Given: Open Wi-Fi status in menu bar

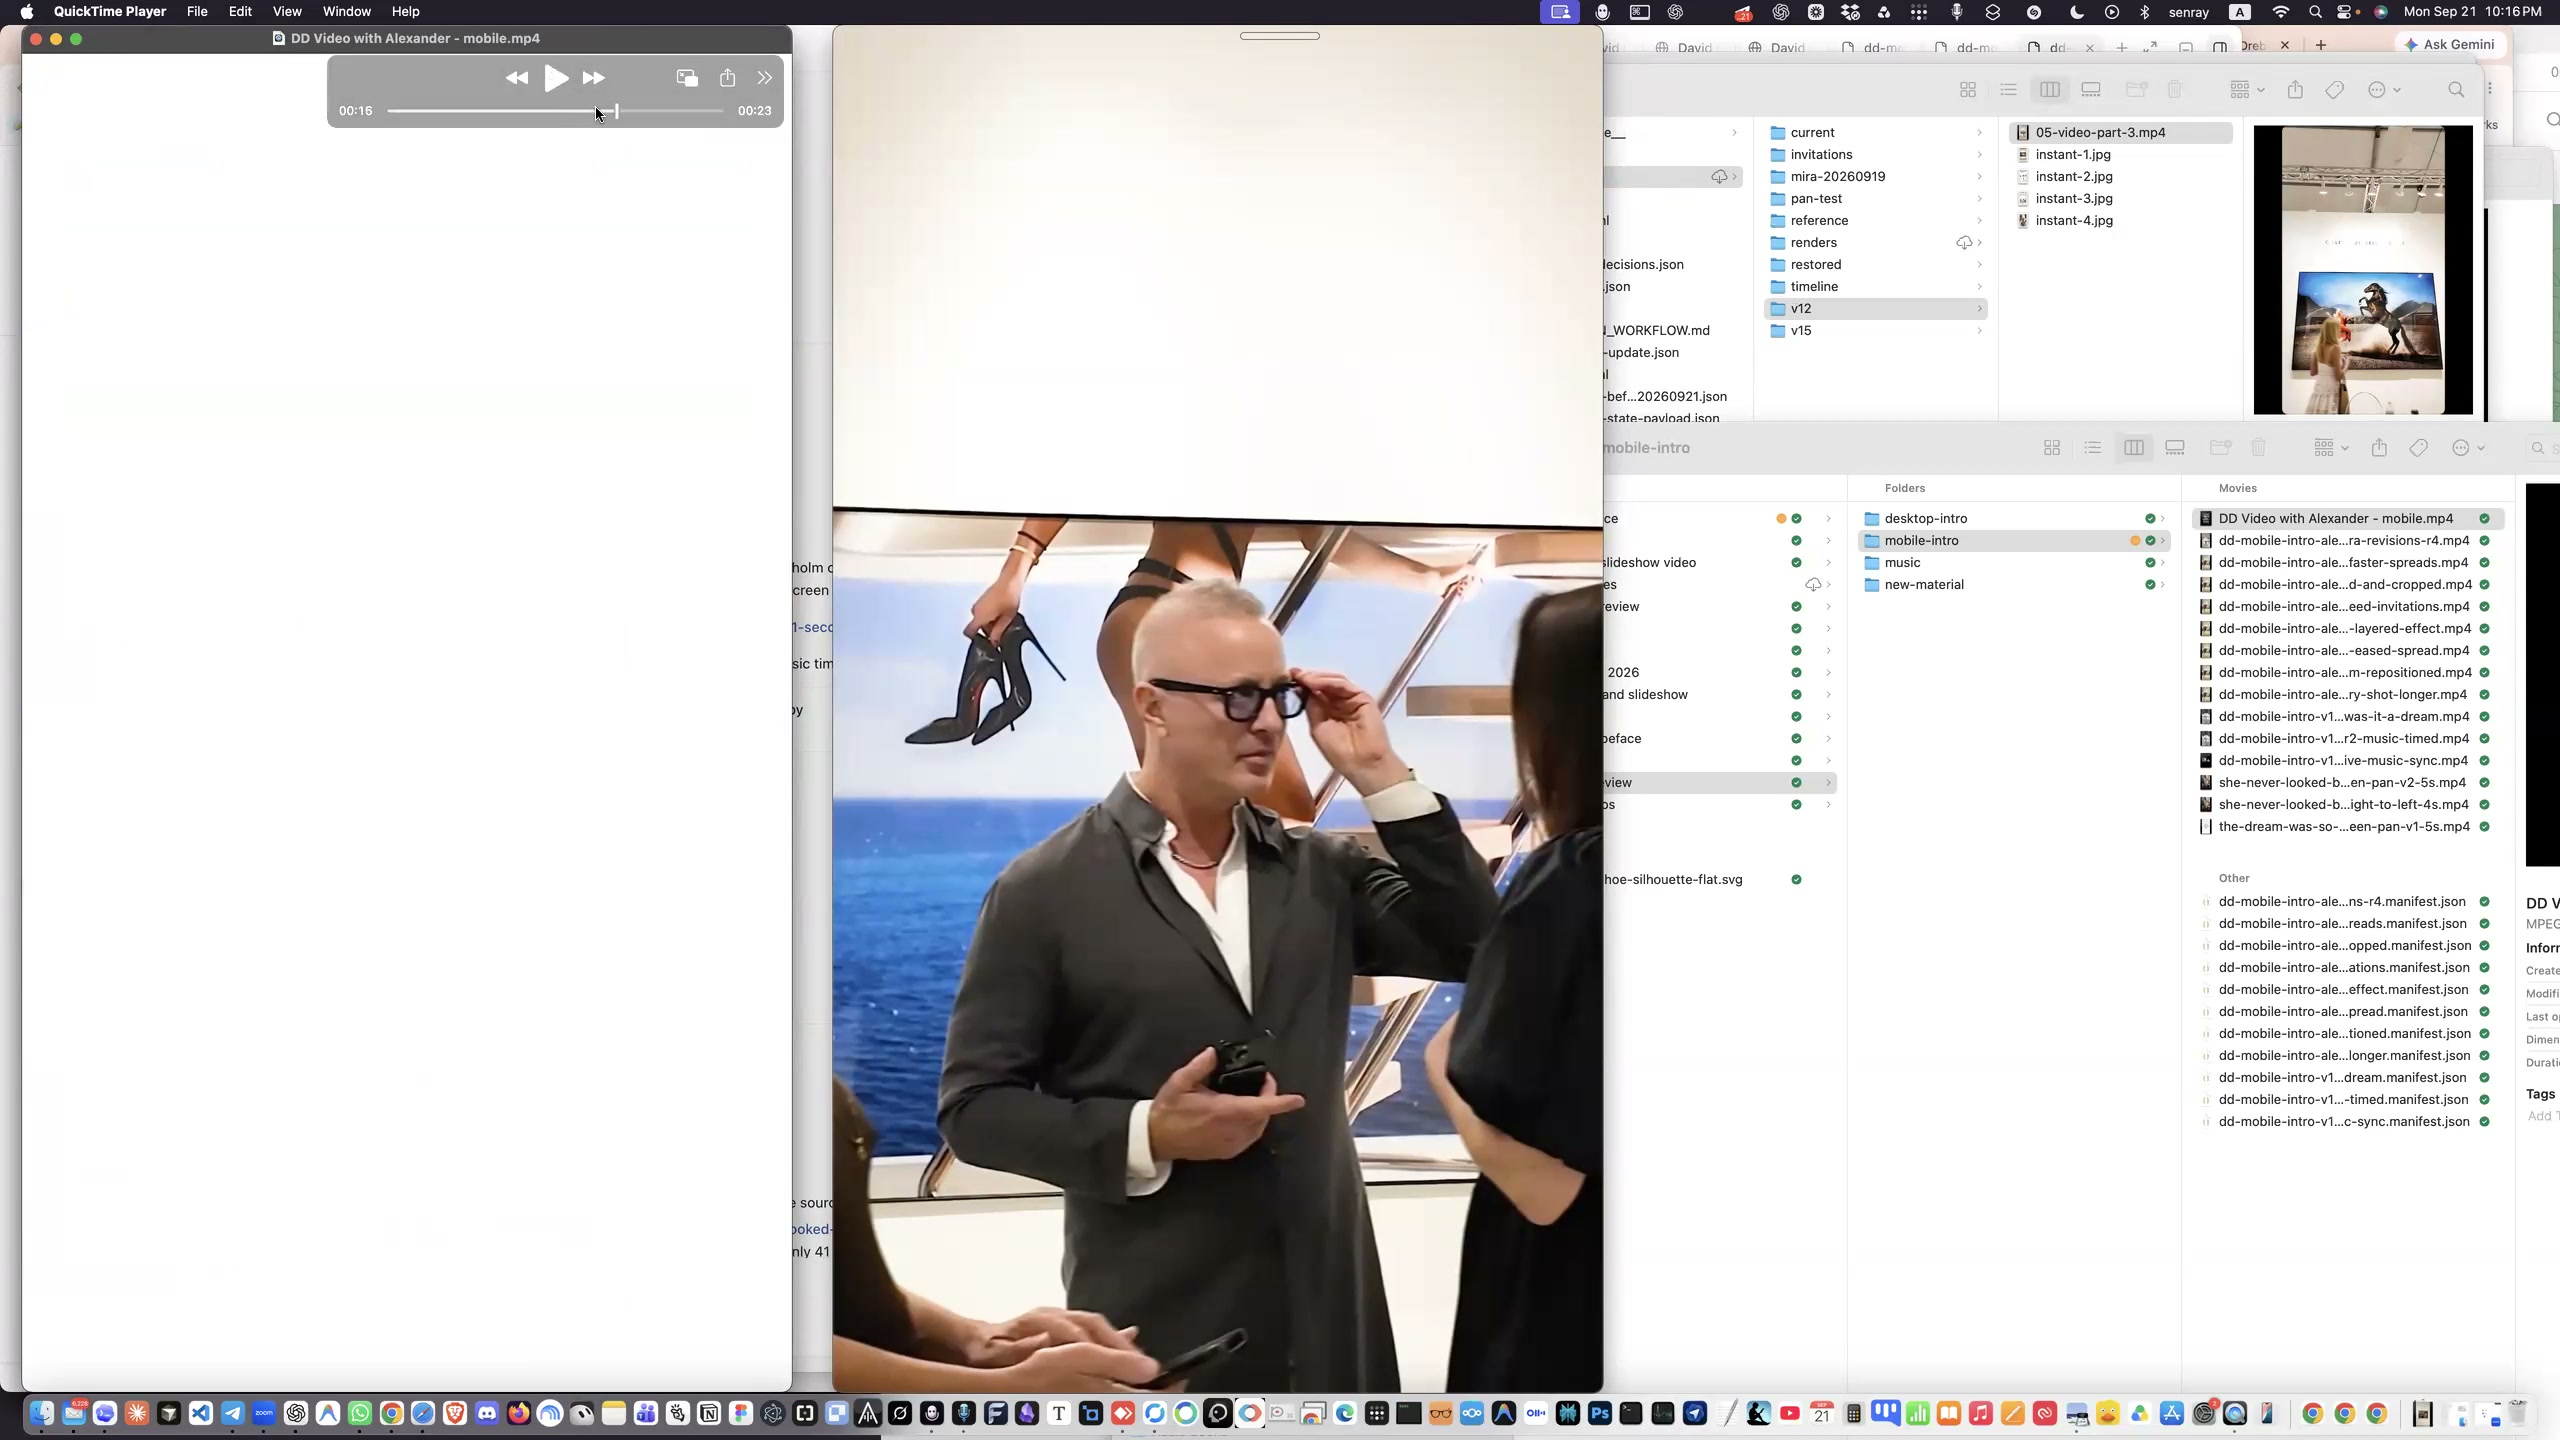Looking at the screenshot, I should (2281, 12).
